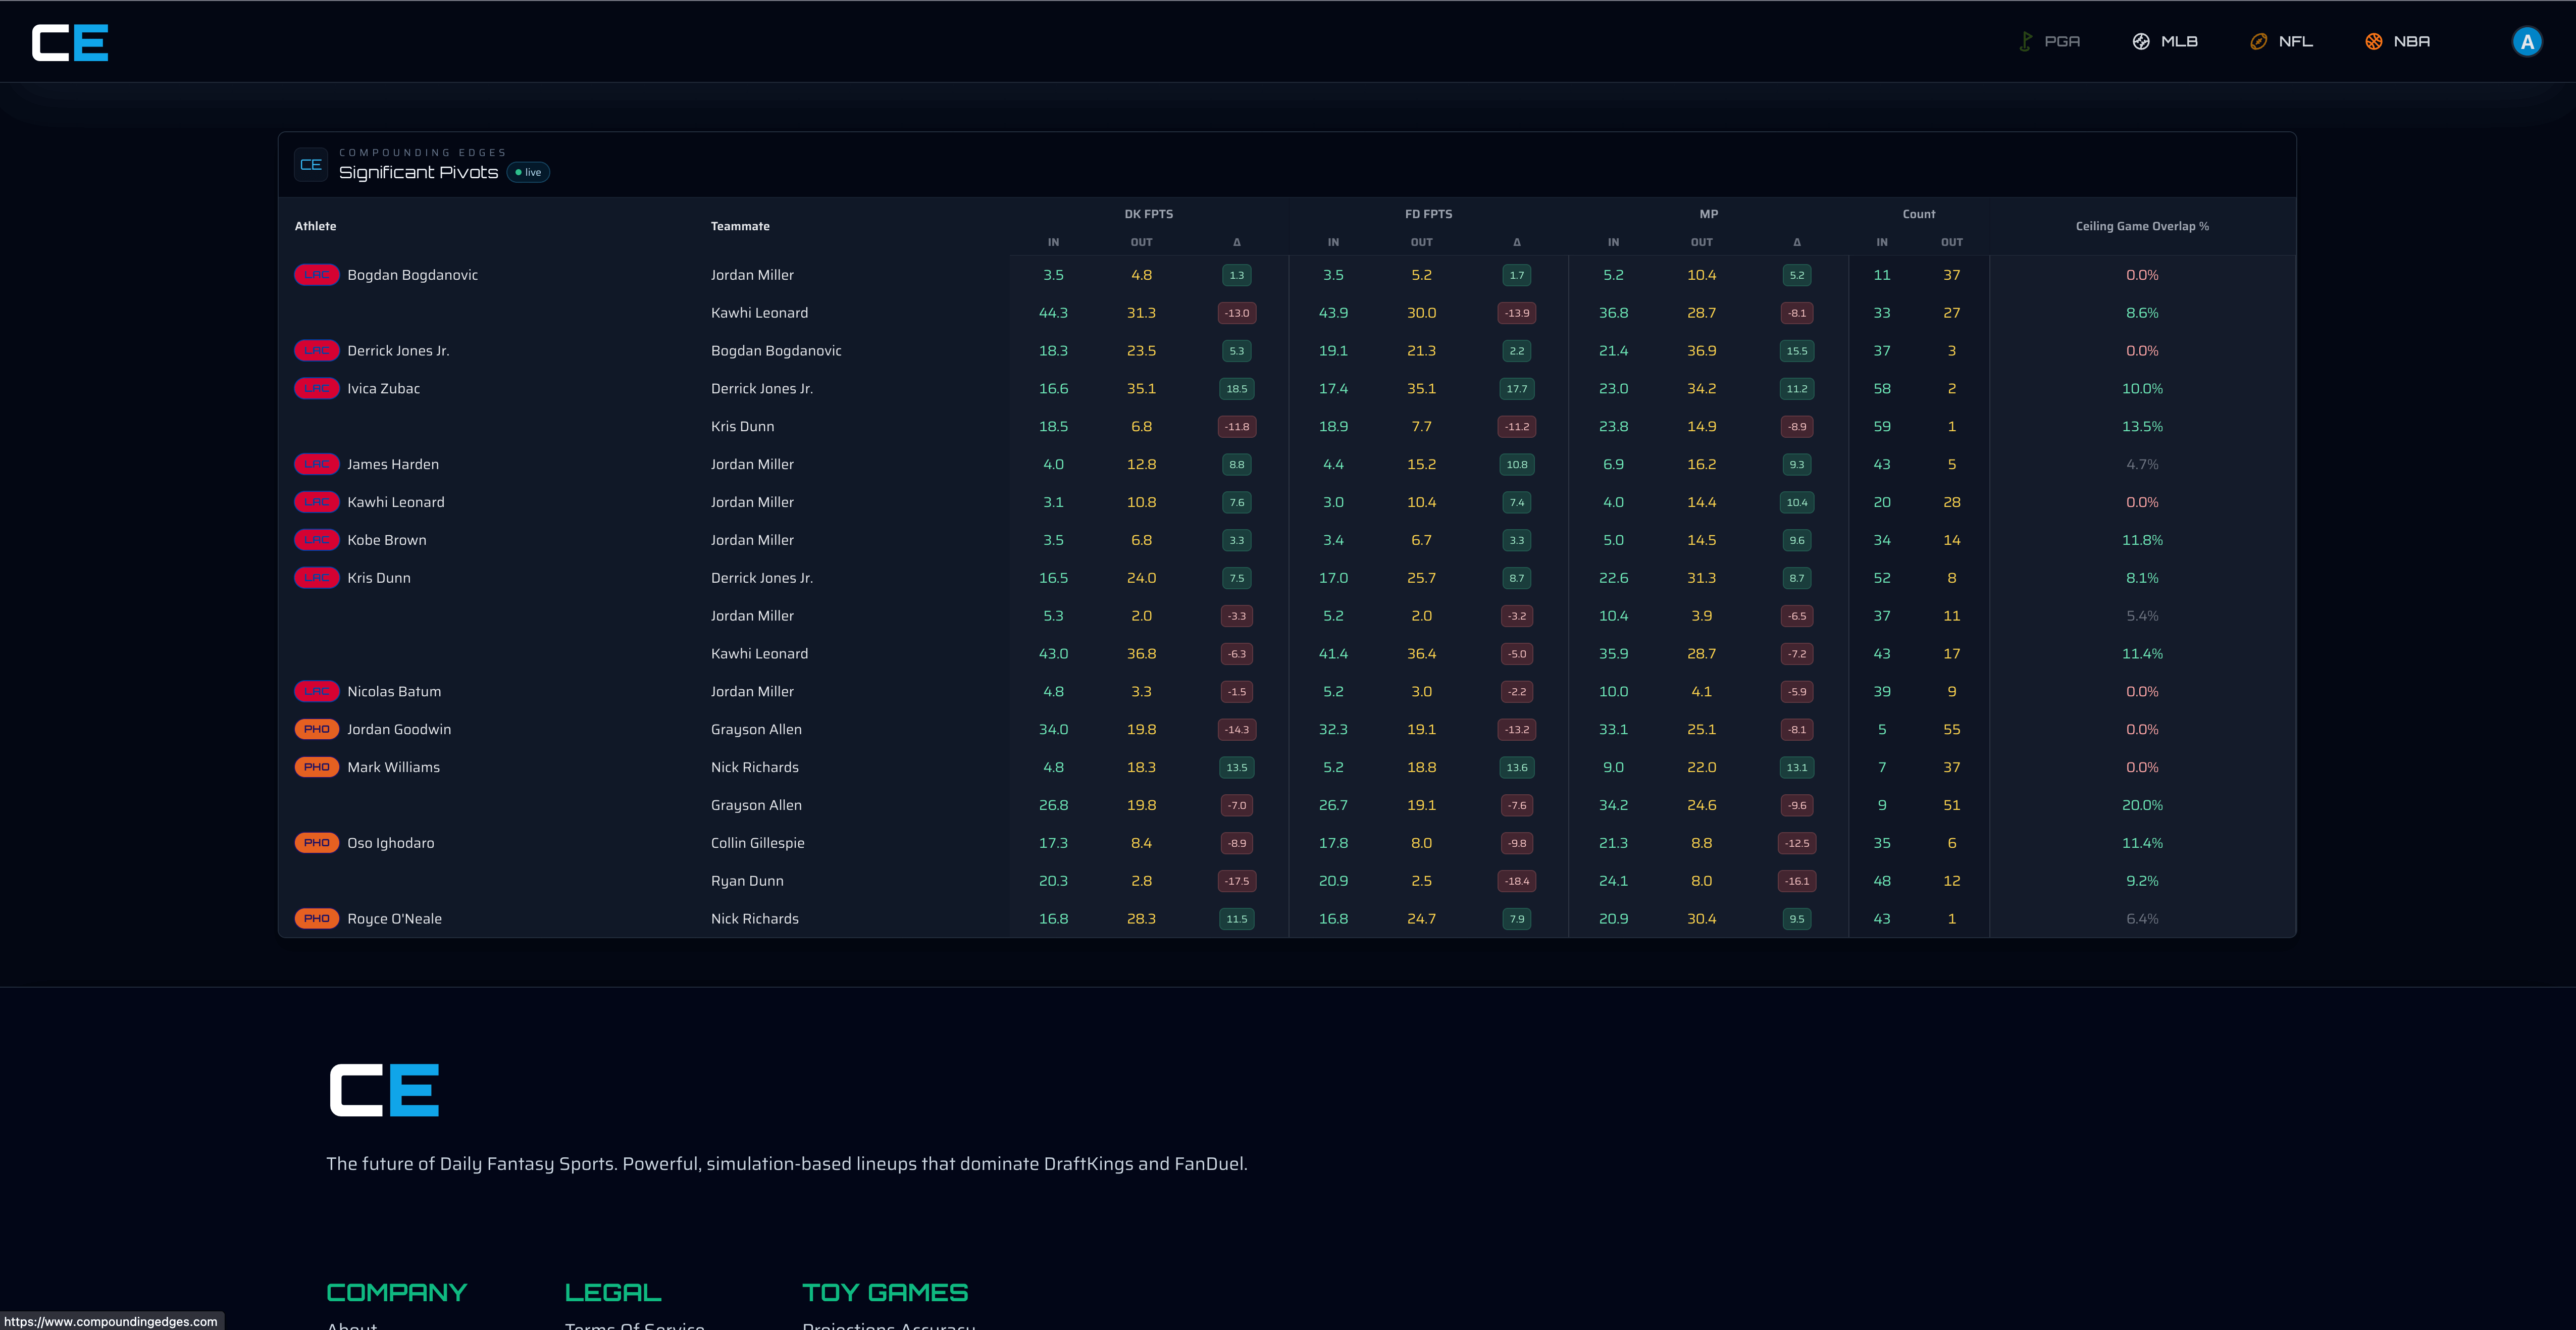The height and width of the screenshot is (1330, 2576).
Task: Sort table by Teammate column header
Action: 740,226
